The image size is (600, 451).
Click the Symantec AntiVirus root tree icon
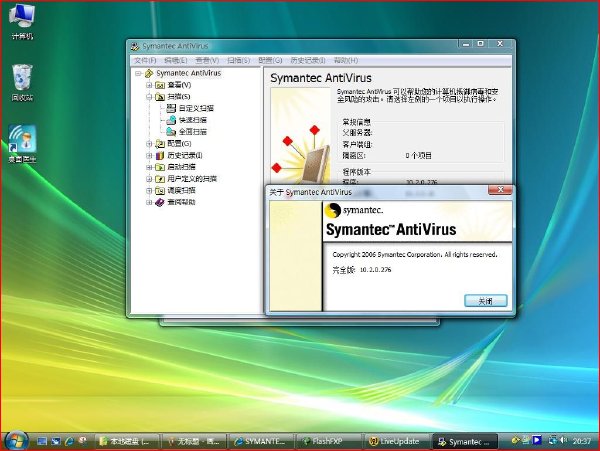(x=149, y=73)
